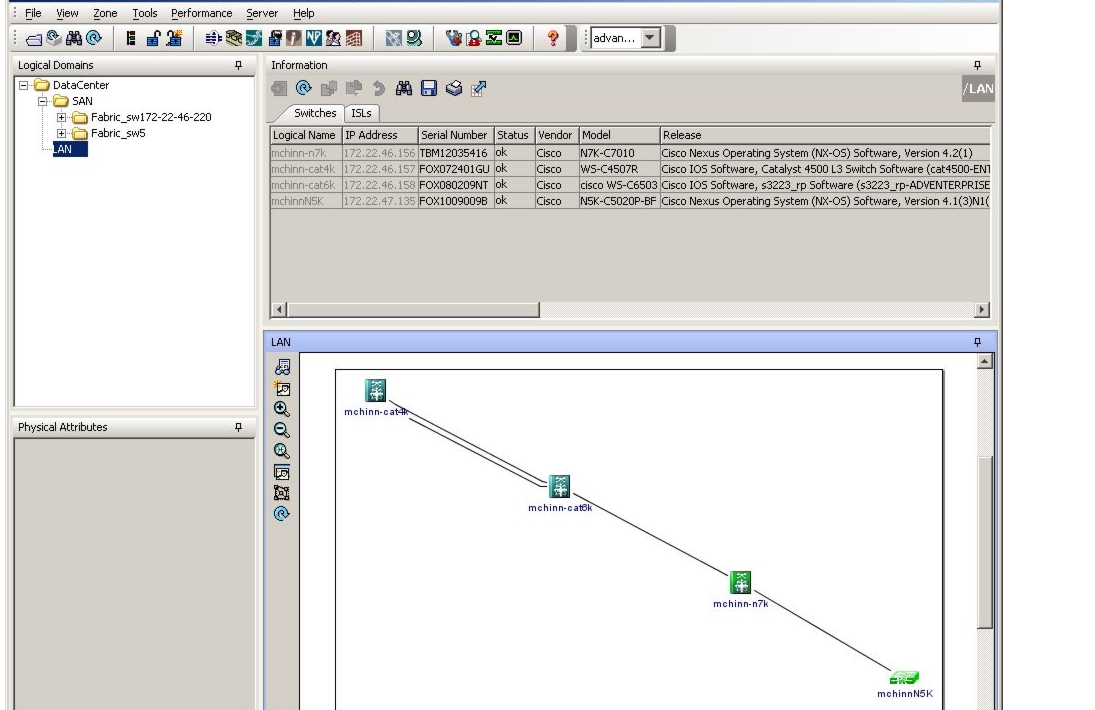Click the teal running figure toolbar icon
The height and width of the screenshot is (710, 1095).
(254, 38)
